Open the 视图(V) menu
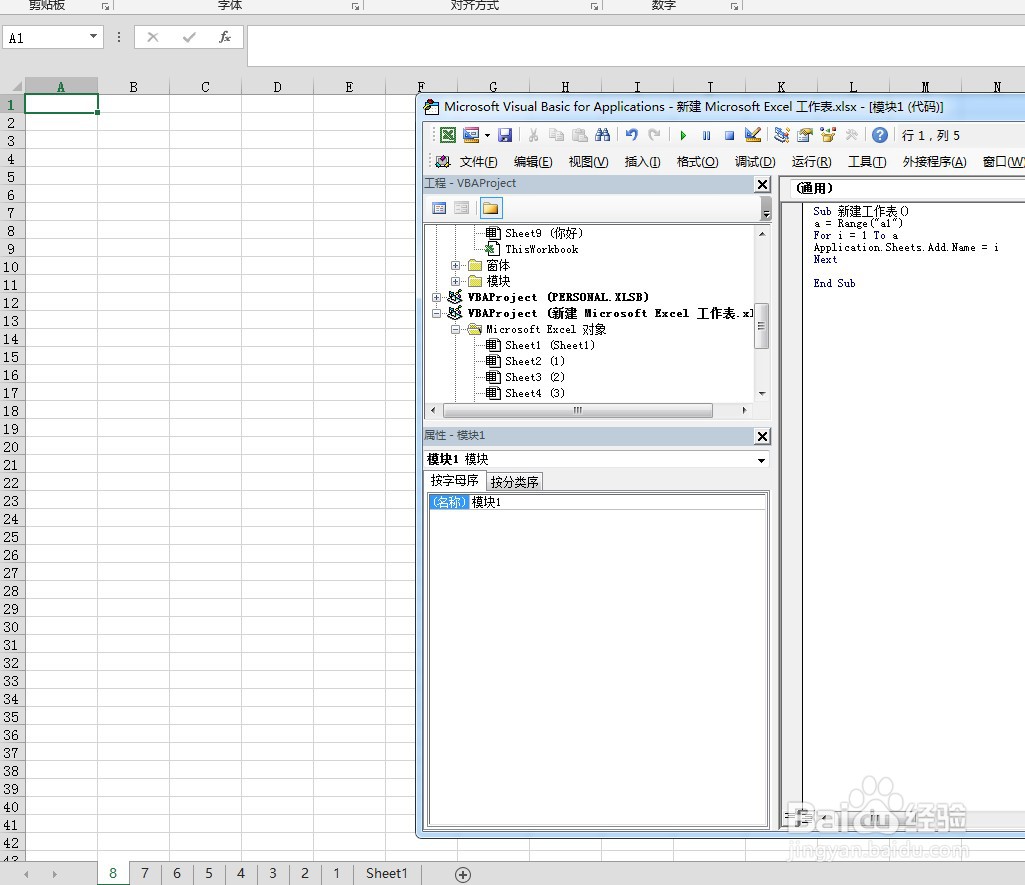This screenshot has height=885, width=1025. (x=588, y=162)
